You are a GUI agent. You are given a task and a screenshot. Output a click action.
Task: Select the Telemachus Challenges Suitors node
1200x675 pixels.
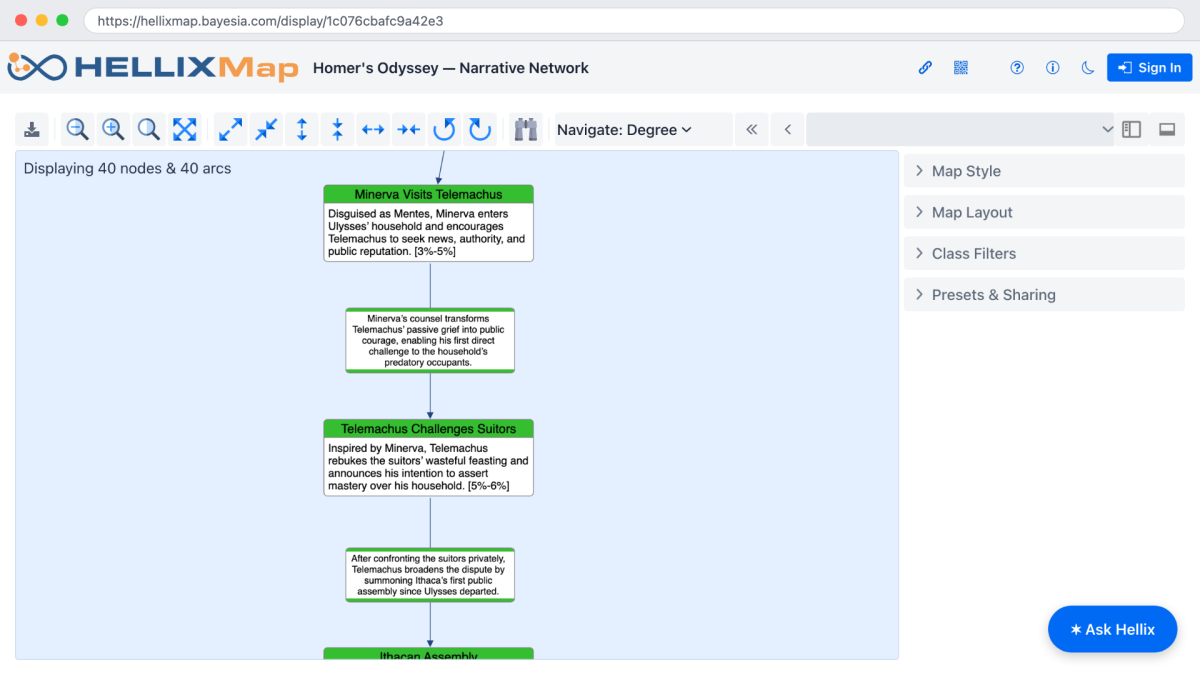428,457
